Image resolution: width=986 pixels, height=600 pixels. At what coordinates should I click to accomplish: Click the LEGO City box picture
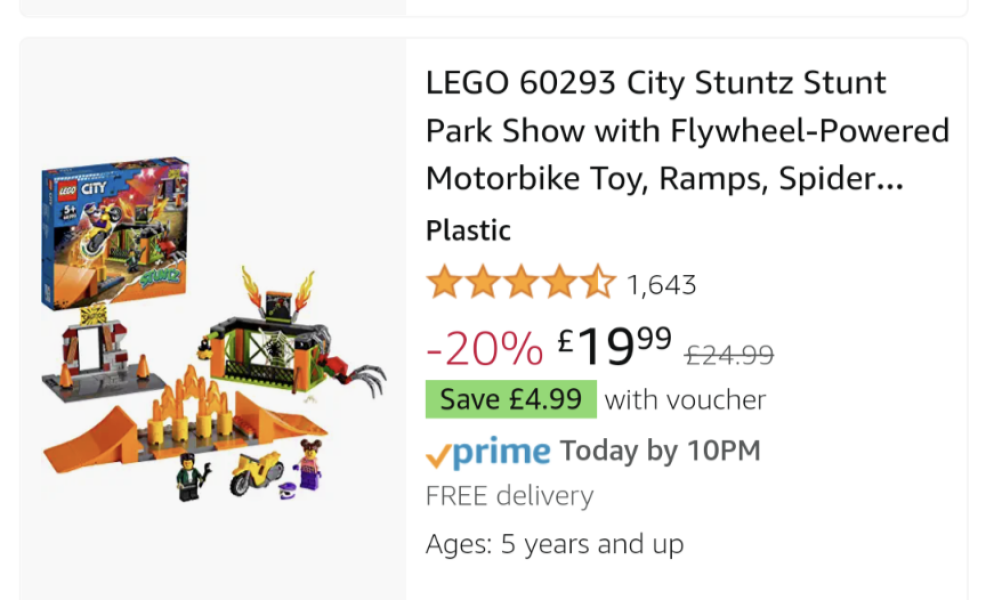pos(114,230)
